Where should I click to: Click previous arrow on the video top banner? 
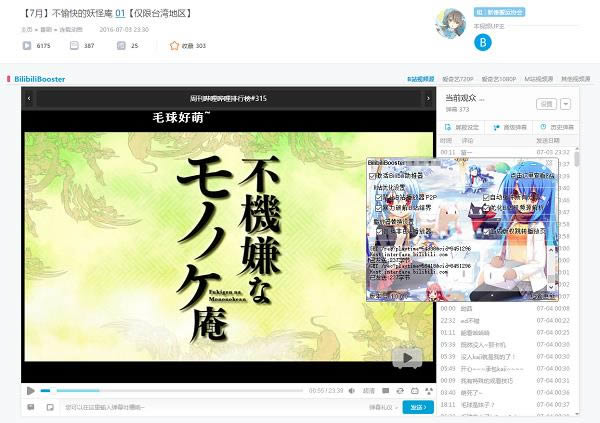tap(30, 99)
